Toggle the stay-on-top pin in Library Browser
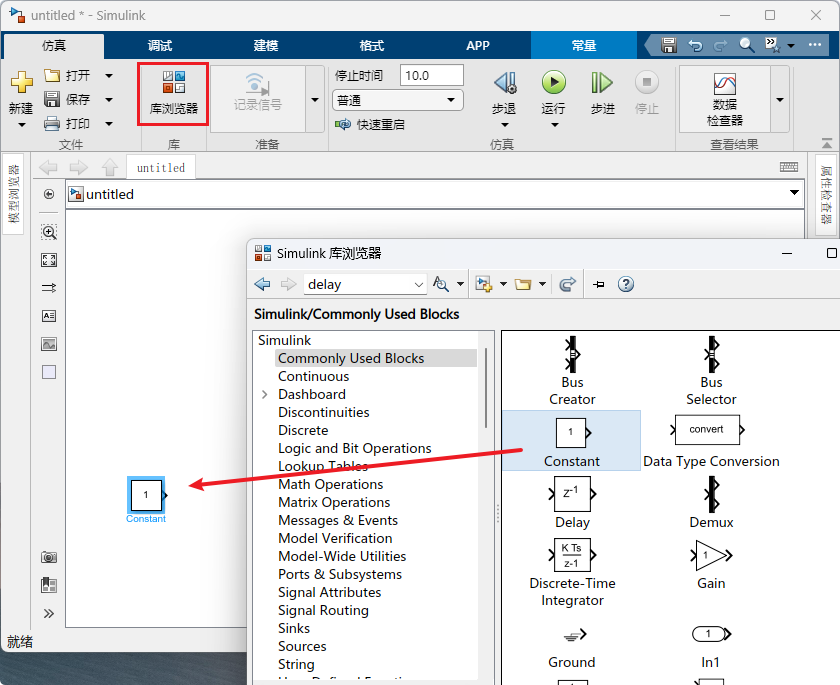The width and height of the screenshot is (840, 685). [x=599, y=284]
